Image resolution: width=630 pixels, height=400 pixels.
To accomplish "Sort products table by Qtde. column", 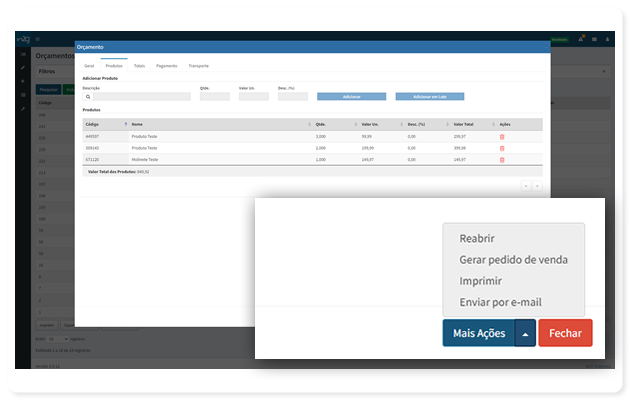I will point(336,124).
